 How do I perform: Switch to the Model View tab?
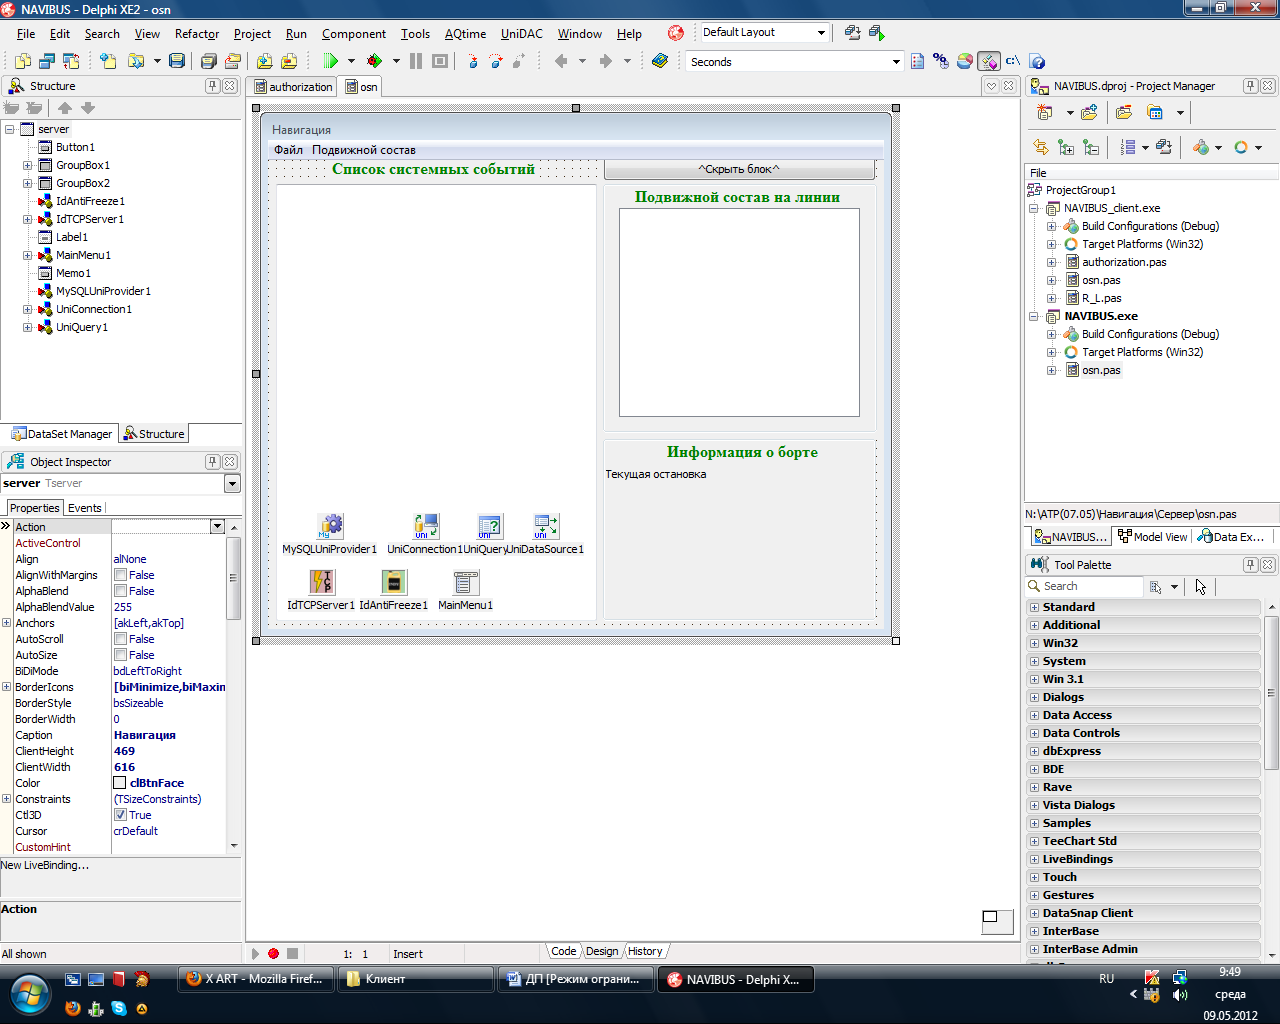point(1153,537)
